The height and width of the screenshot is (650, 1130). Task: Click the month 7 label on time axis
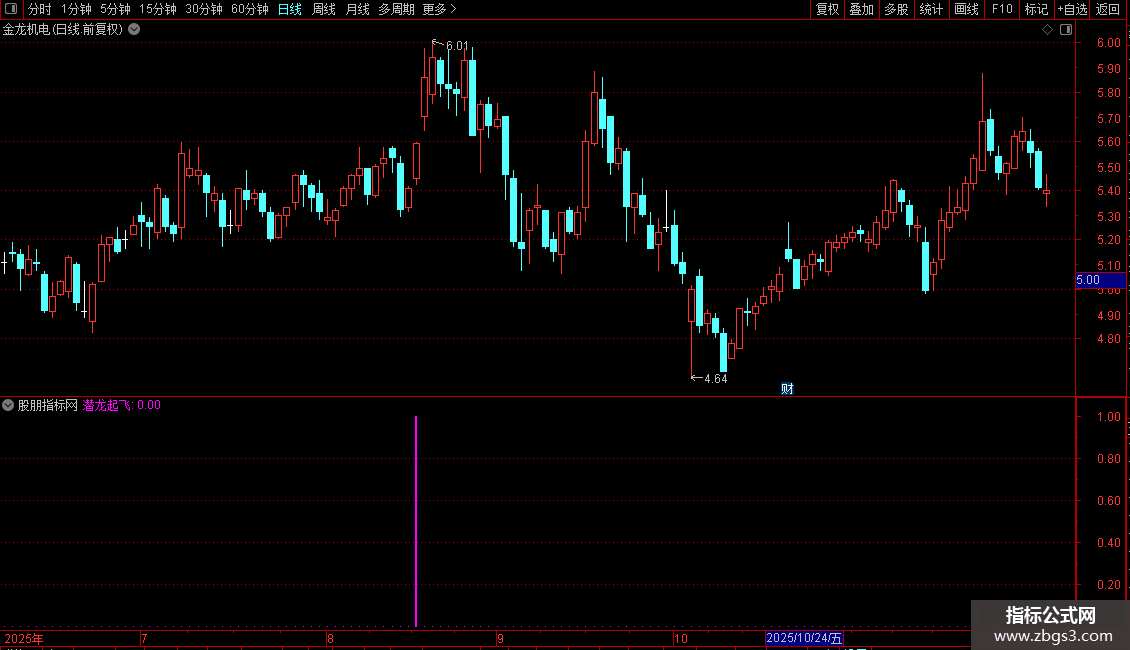[144, 638]
